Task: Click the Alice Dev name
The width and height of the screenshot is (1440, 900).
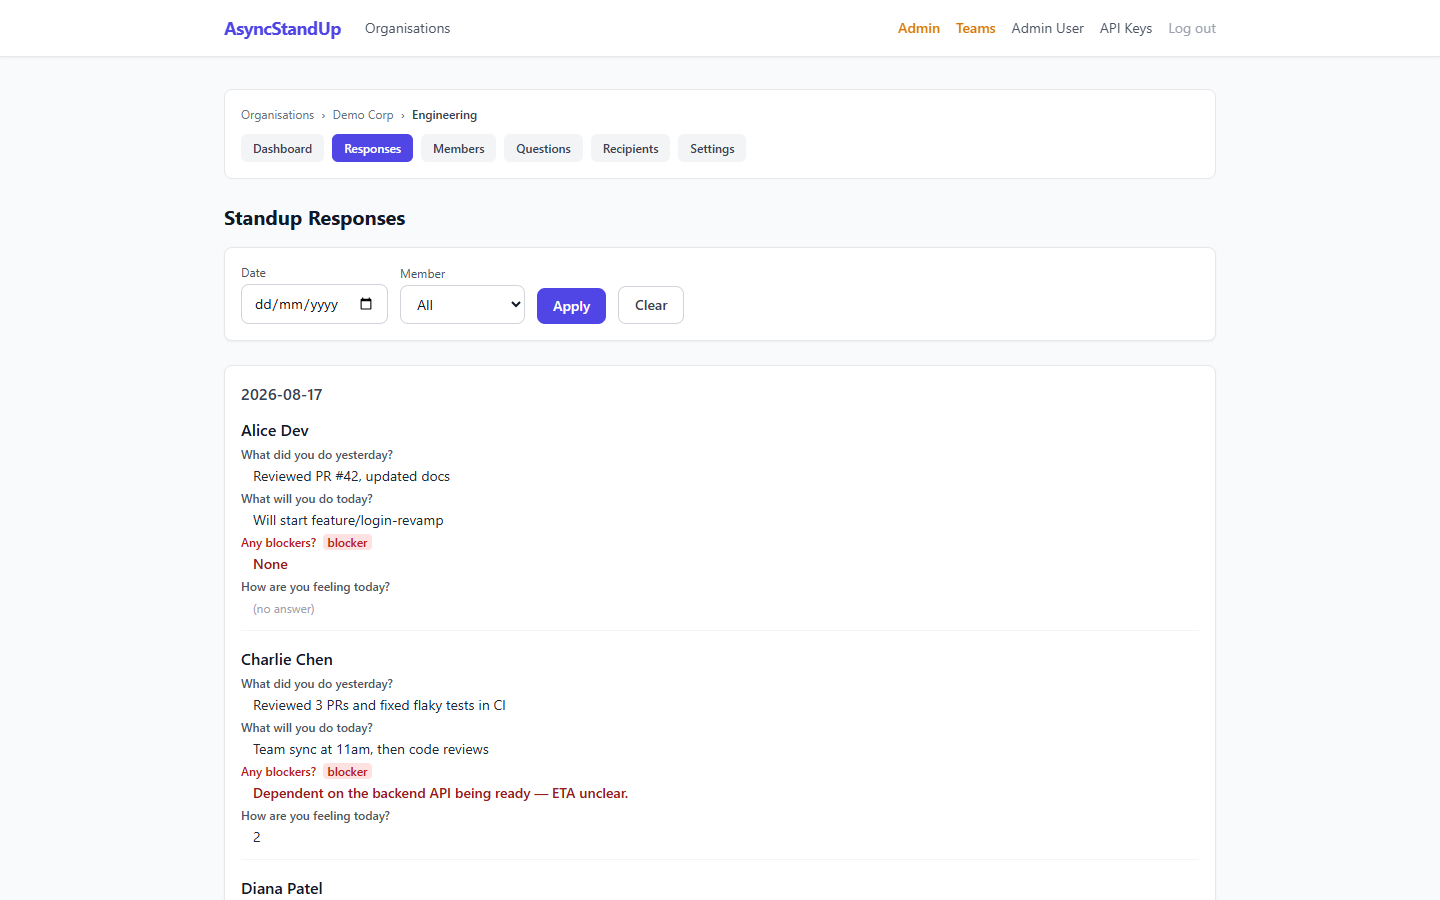Action: [x=274, y=431]
